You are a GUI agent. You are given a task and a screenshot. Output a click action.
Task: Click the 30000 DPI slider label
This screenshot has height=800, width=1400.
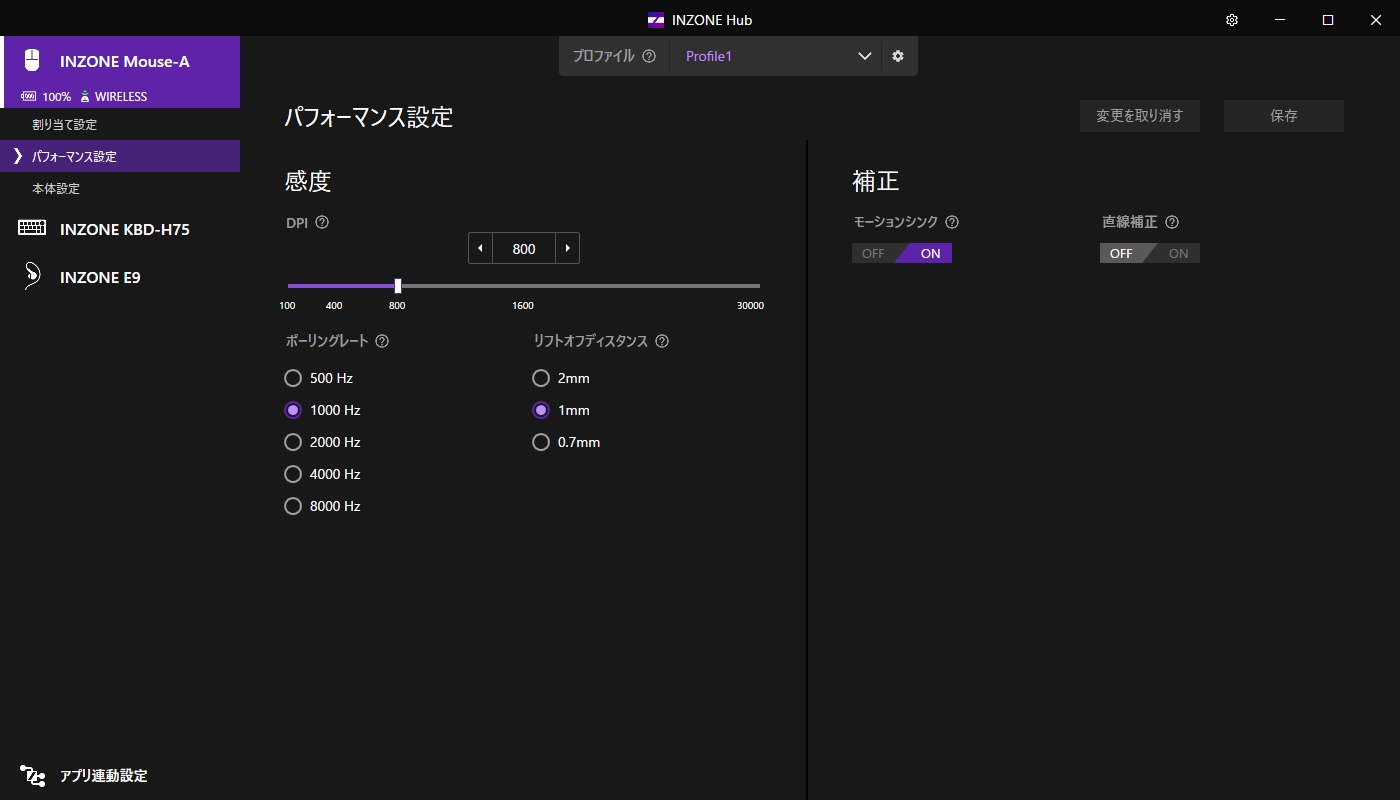click(750, 306)
